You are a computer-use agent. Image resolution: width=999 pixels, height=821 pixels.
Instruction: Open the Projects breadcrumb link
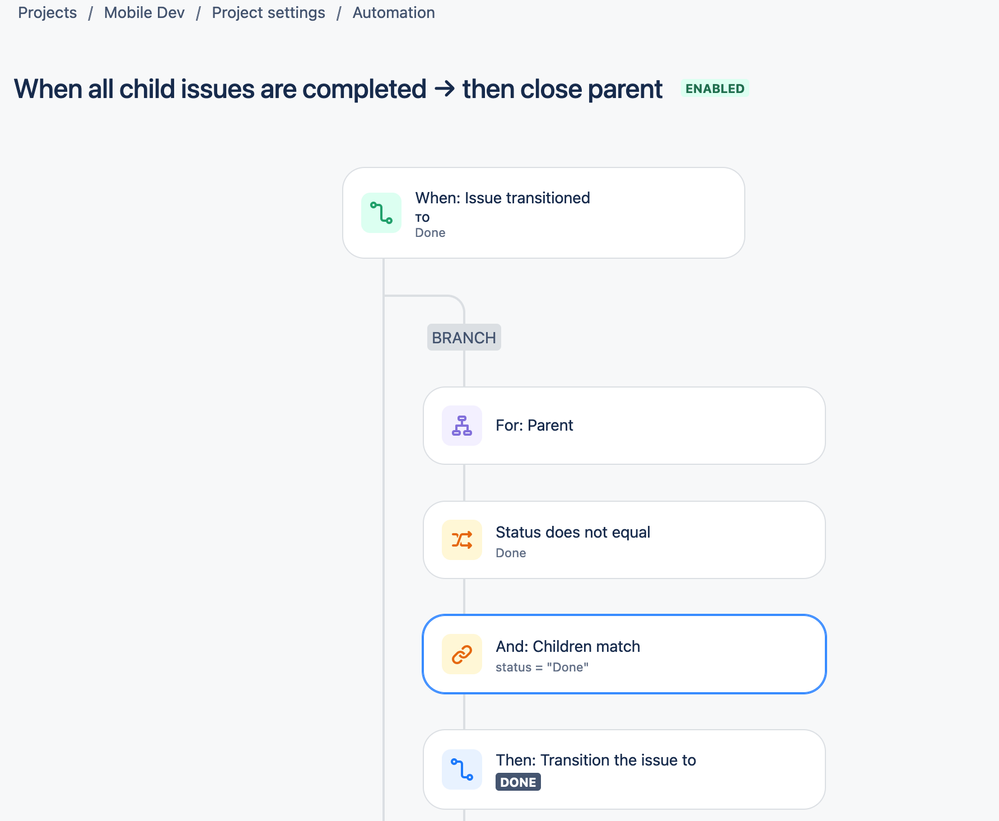tap(47, 13)
